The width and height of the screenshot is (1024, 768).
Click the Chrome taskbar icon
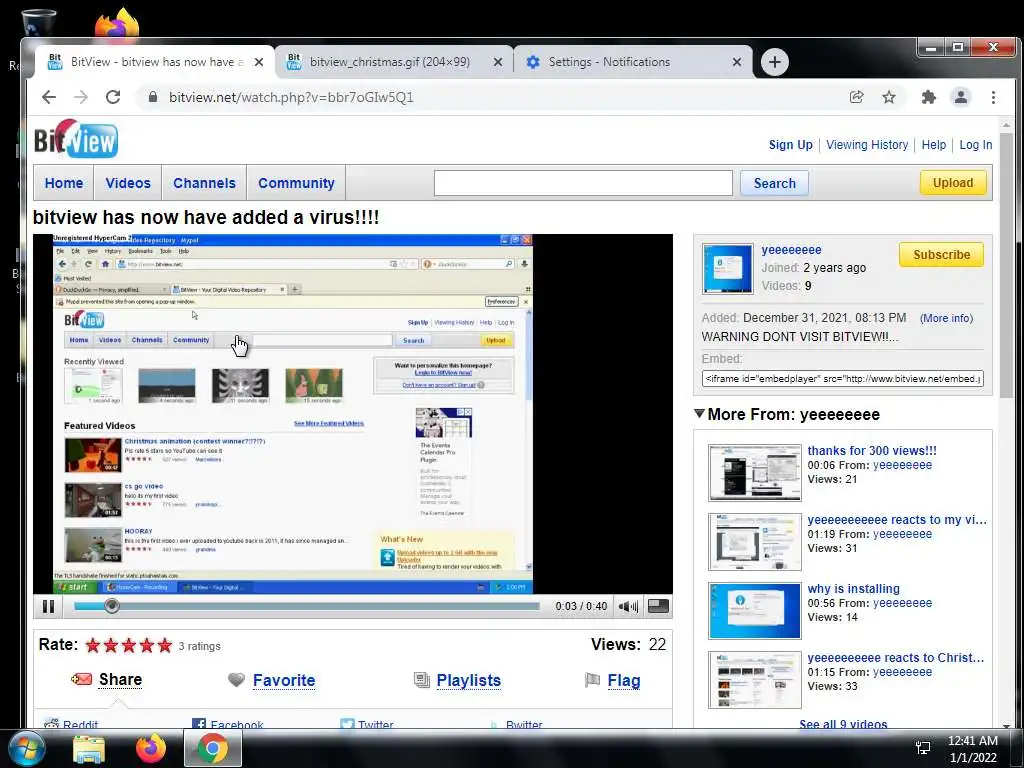point(213,748)
